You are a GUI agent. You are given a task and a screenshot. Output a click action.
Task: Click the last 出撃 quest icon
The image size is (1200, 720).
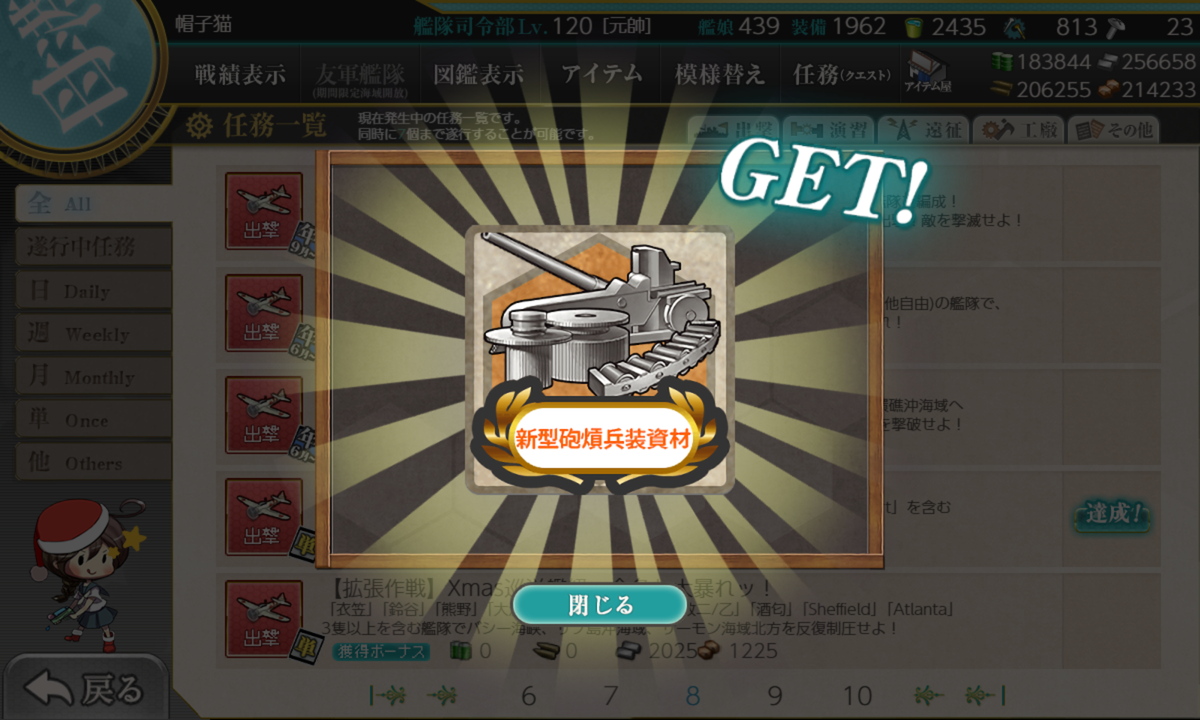(x=263, y=618)
